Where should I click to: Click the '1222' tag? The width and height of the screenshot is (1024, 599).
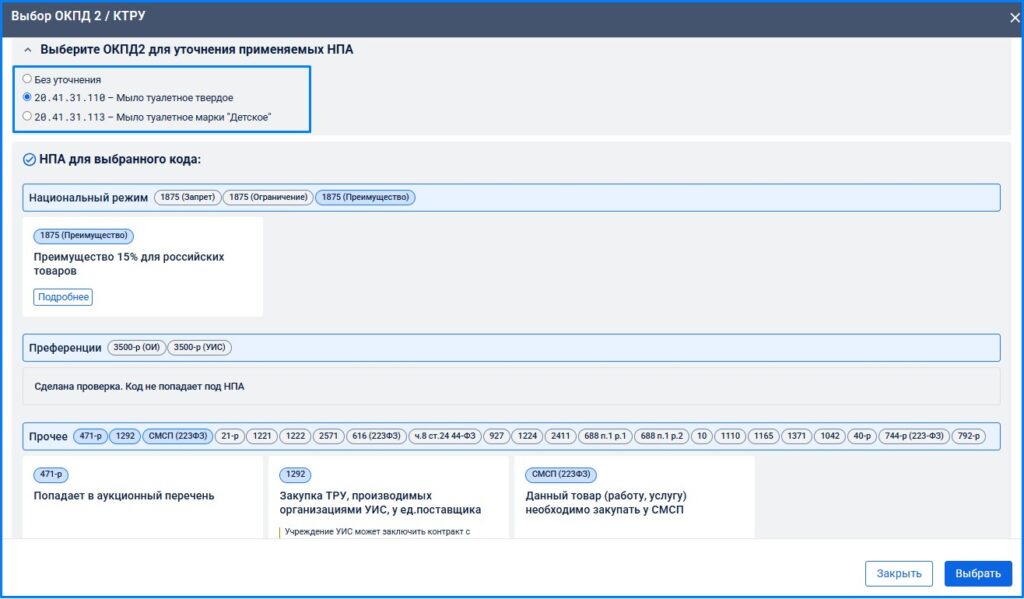295,436
